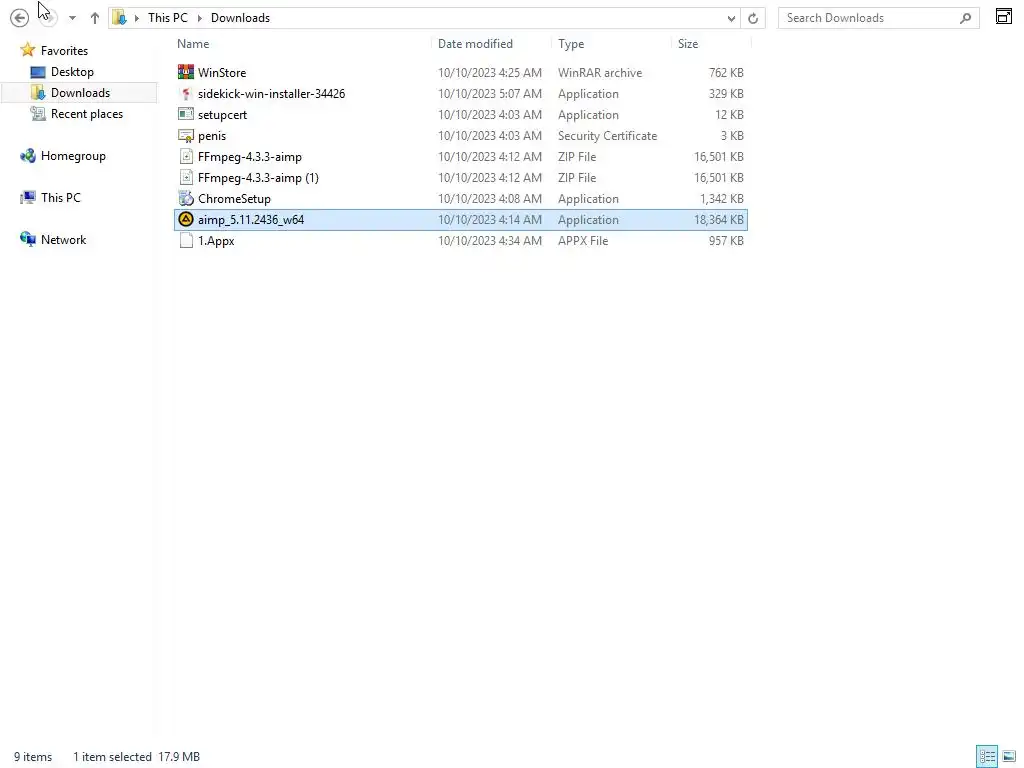The image size is (1024, 768).
Task: Sort files by Type column header
Action: click(571, 44)
